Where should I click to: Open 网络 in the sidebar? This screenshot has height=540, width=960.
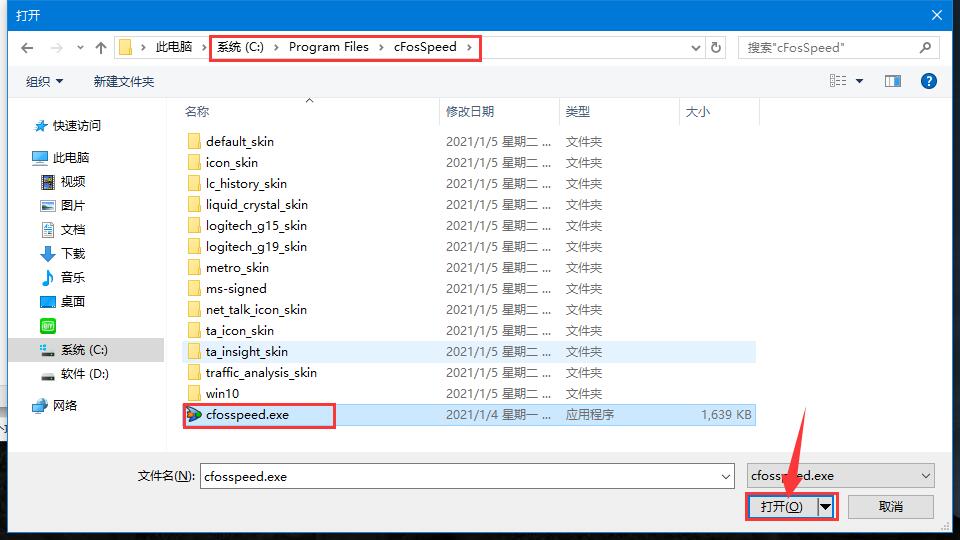click(65, 405)
